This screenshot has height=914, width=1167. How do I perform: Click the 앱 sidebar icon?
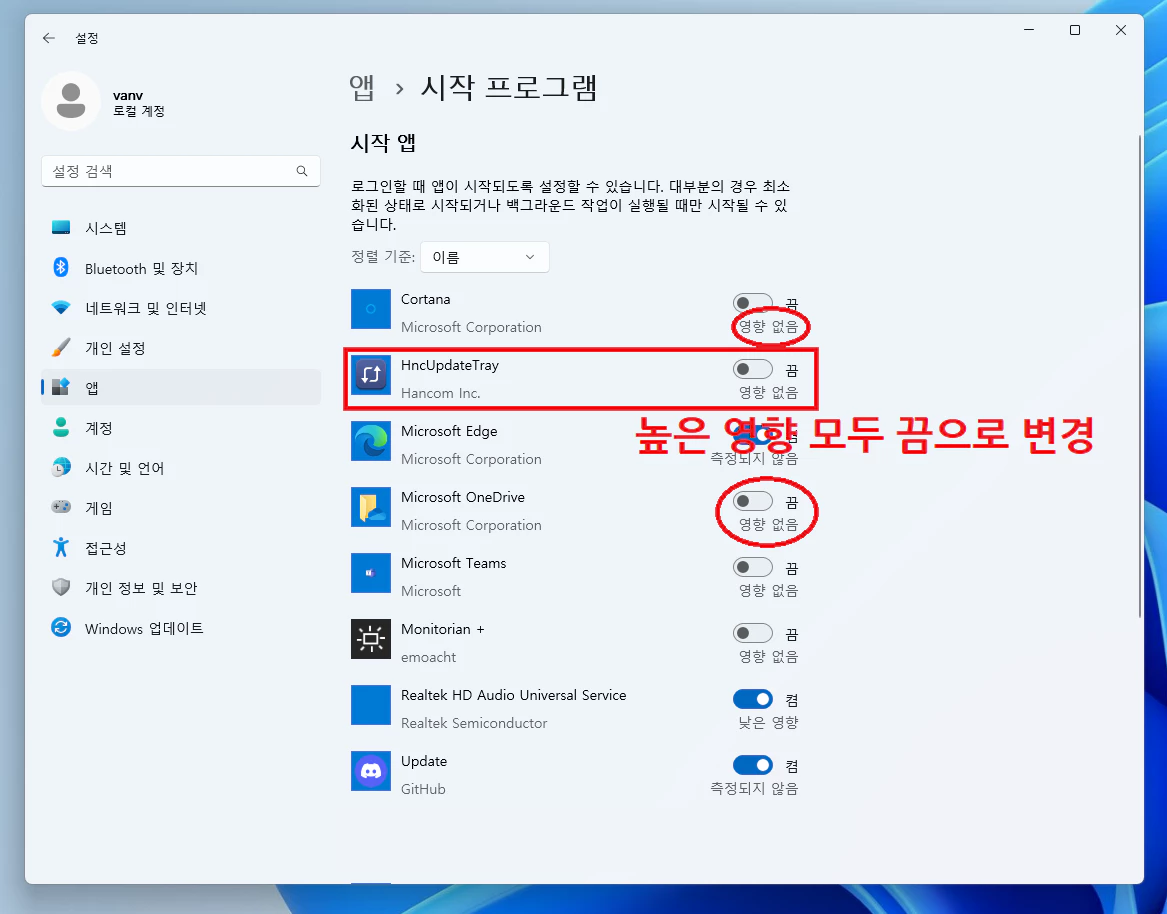[x=61, y=387]
